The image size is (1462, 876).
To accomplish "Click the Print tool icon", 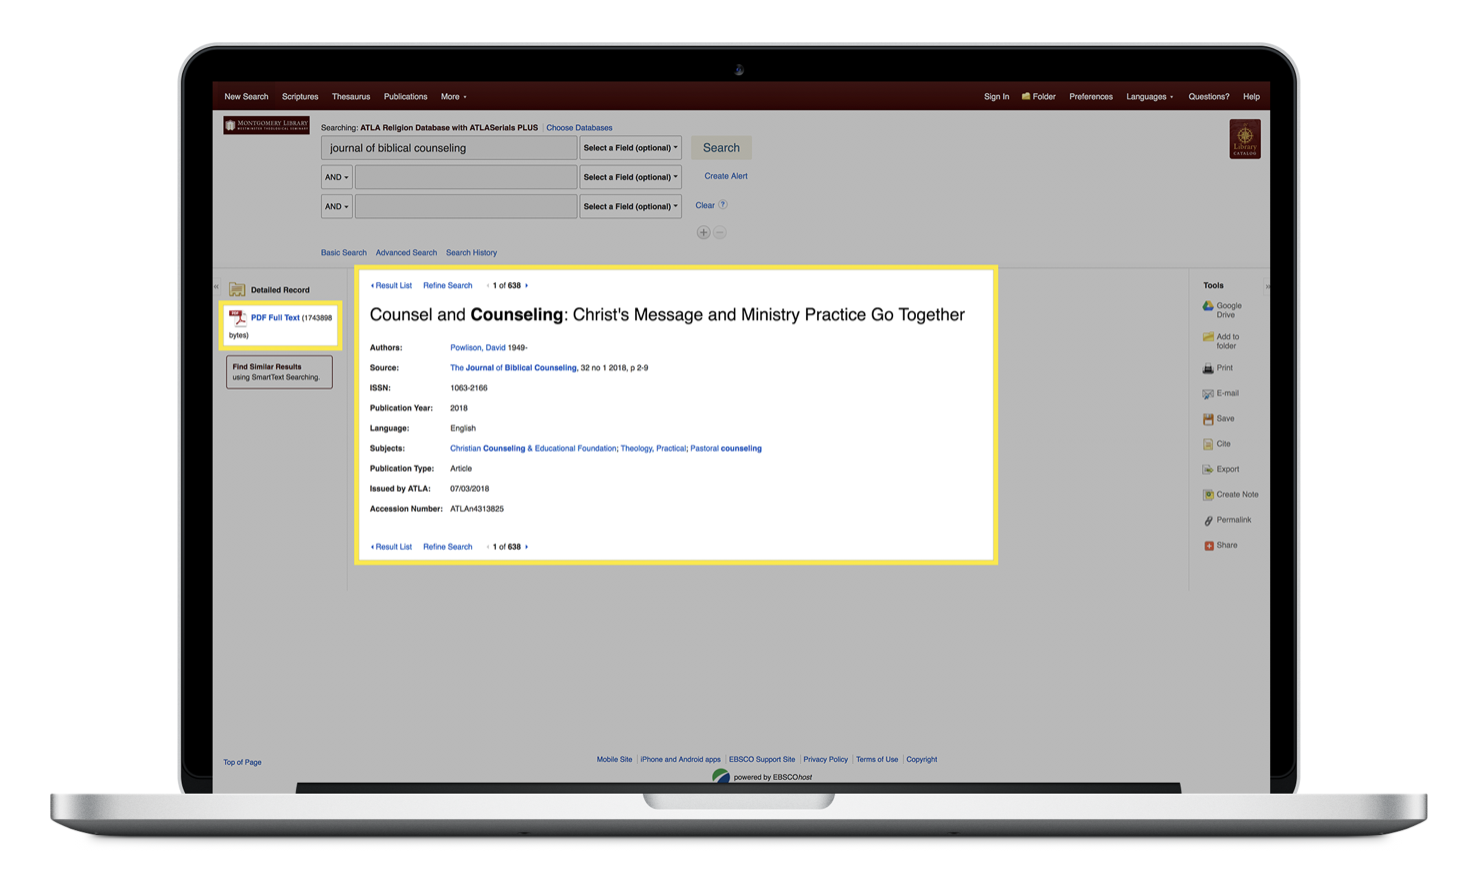I will pos(1208,369).
